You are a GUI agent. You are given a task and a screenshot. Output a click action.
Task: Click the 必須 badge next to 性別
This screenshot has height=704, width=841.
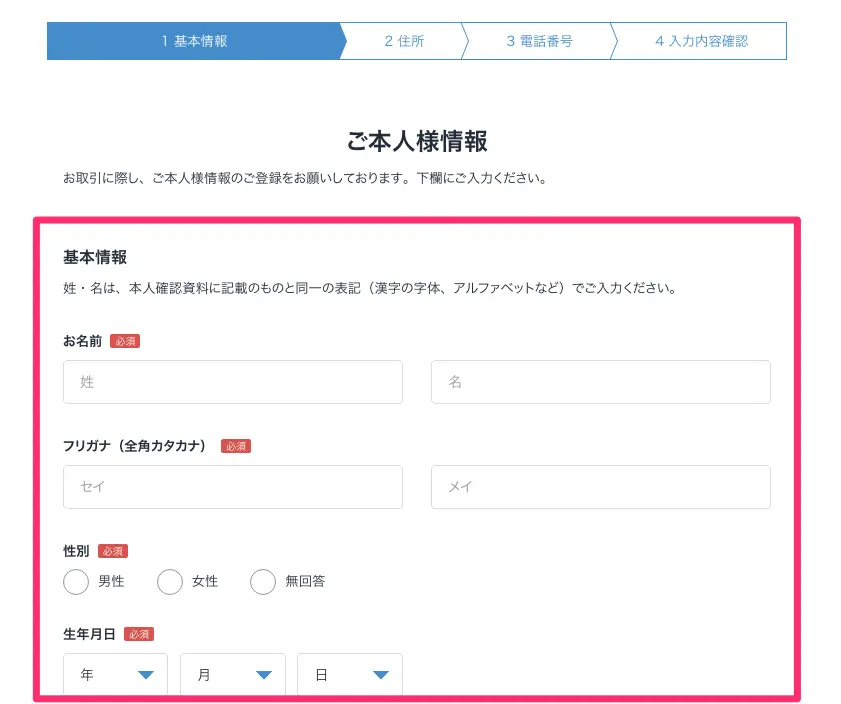click(x=113, y=551)
